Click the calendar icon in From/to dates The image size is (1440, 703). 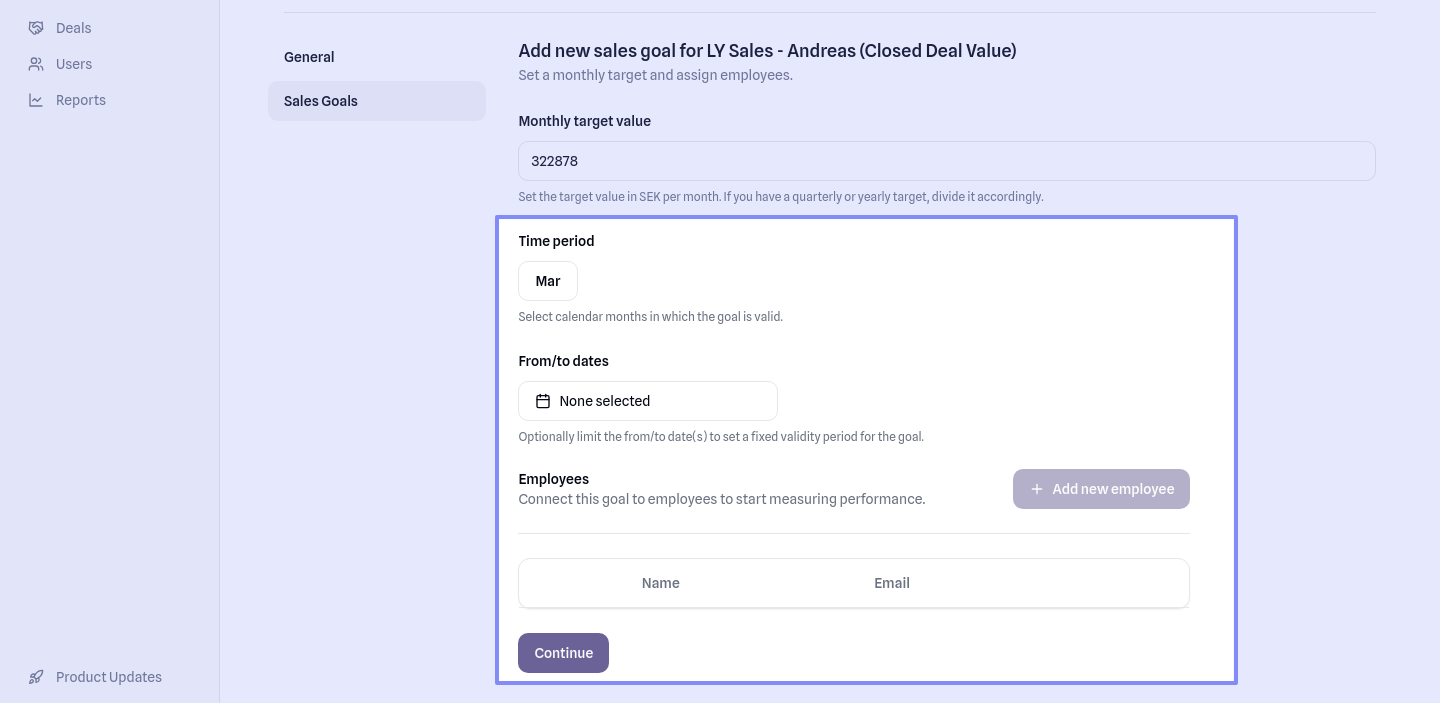543,401
